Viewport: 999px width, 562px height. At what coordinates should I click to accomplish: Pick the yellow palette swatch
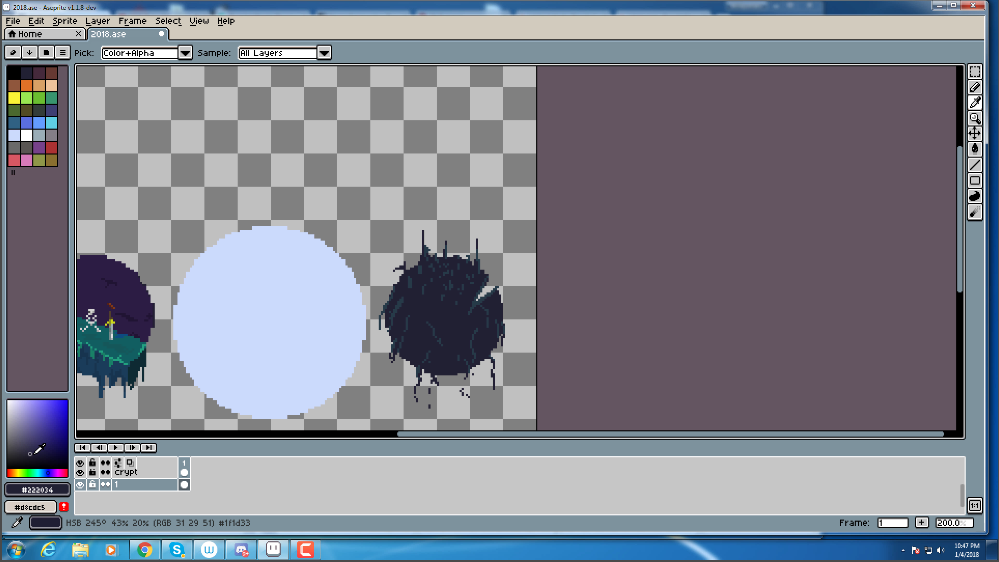click(x=13, y=97)
